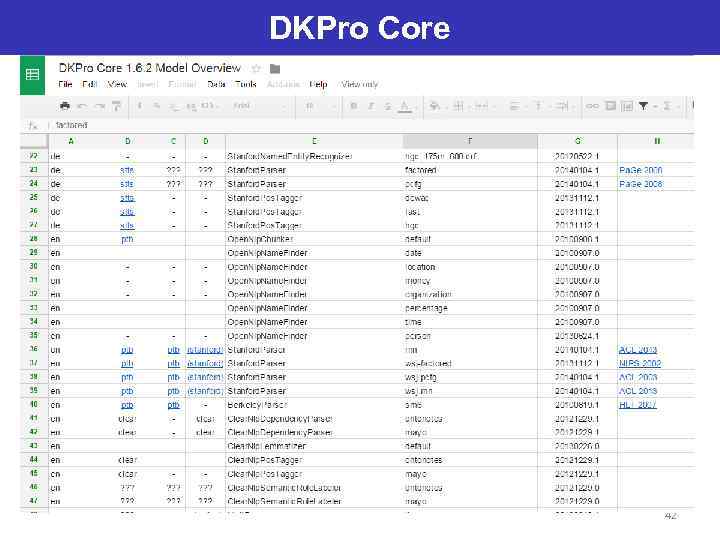The width and height of the screenshot is (720, 540).
Task: Toggle Italic formatting
Action: pos(371,106)
